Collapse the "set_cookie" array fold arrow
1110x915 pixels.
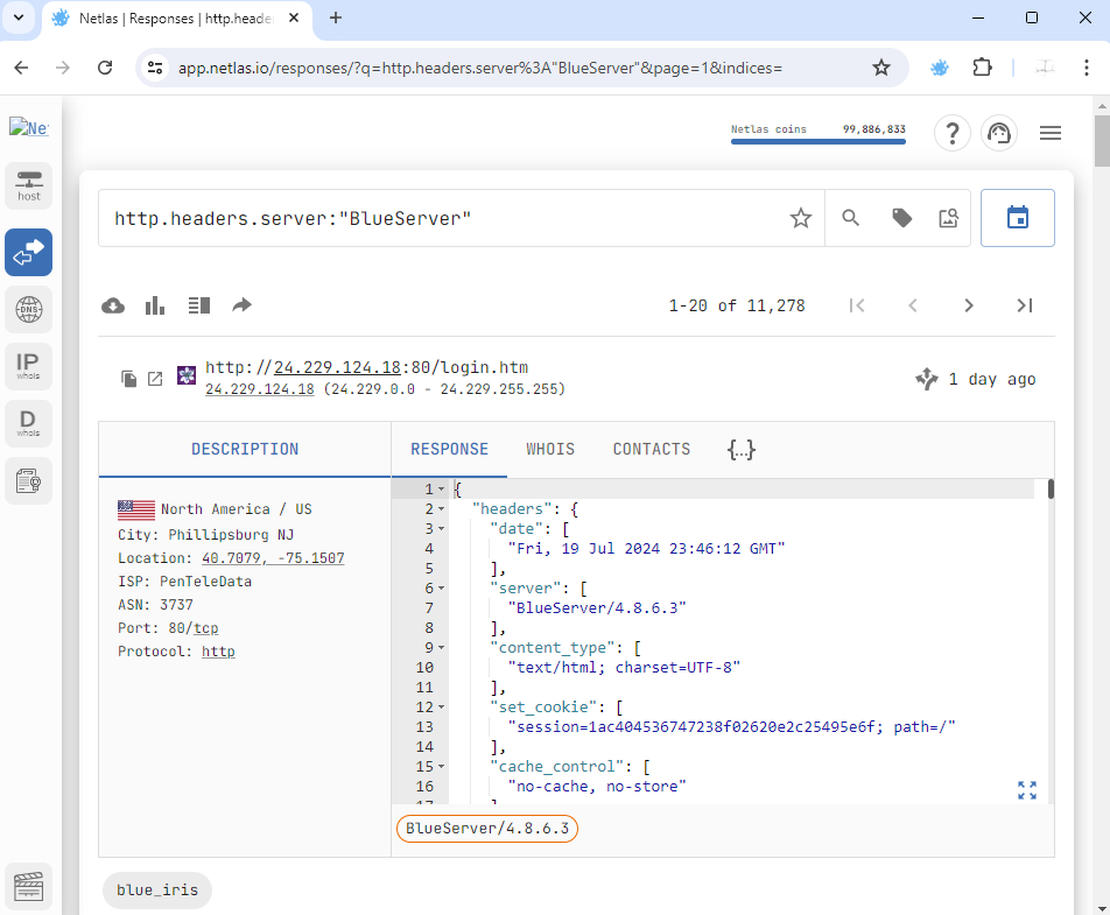click(442, 707)
